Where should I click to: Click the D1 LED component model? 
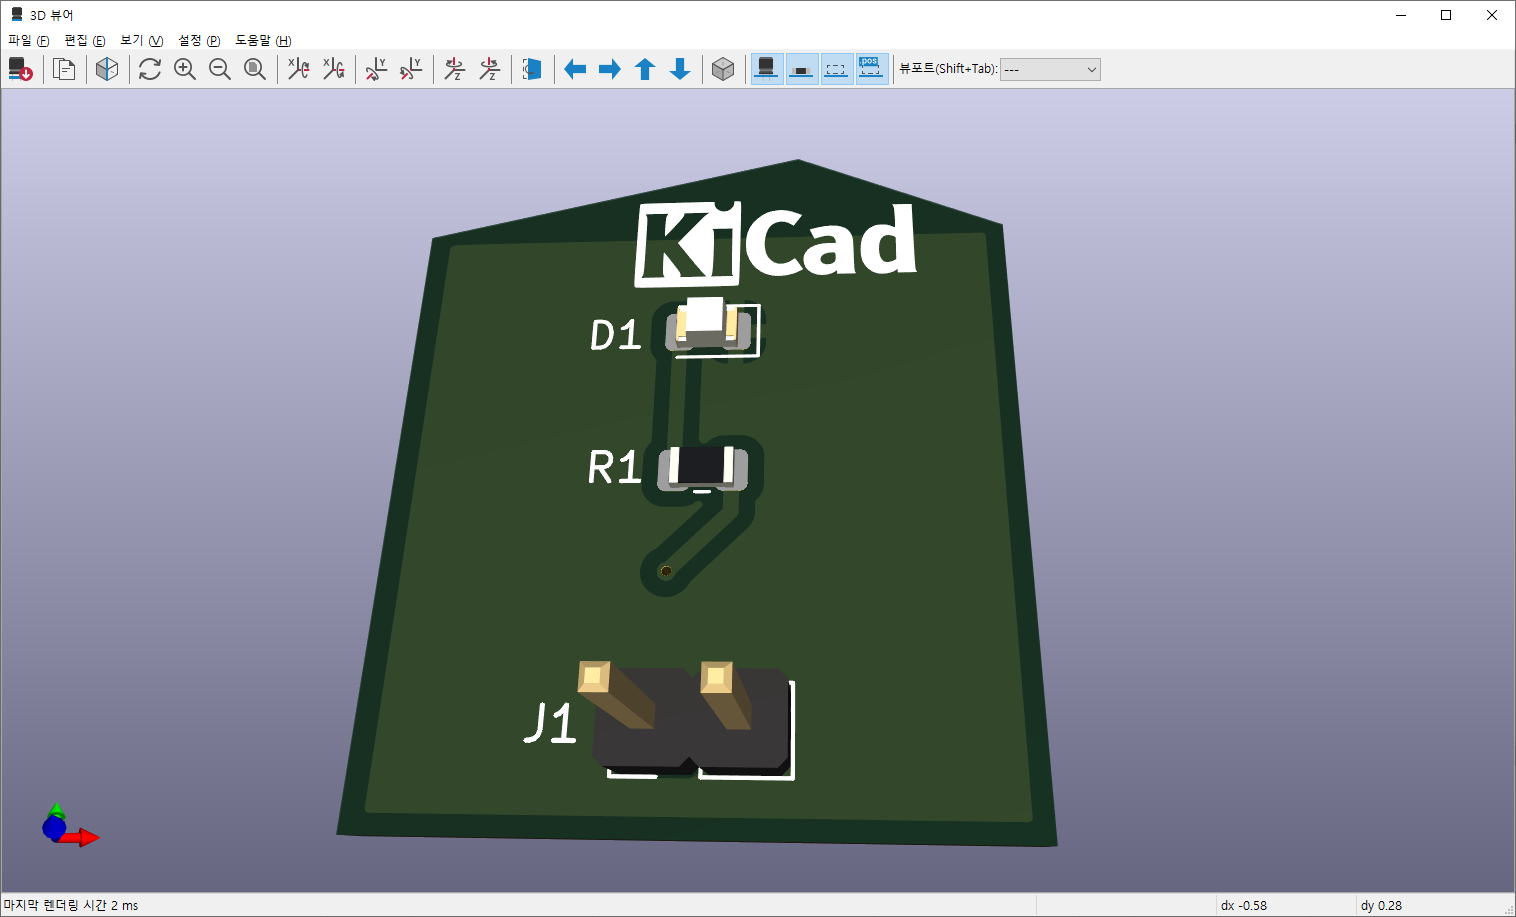708,324
